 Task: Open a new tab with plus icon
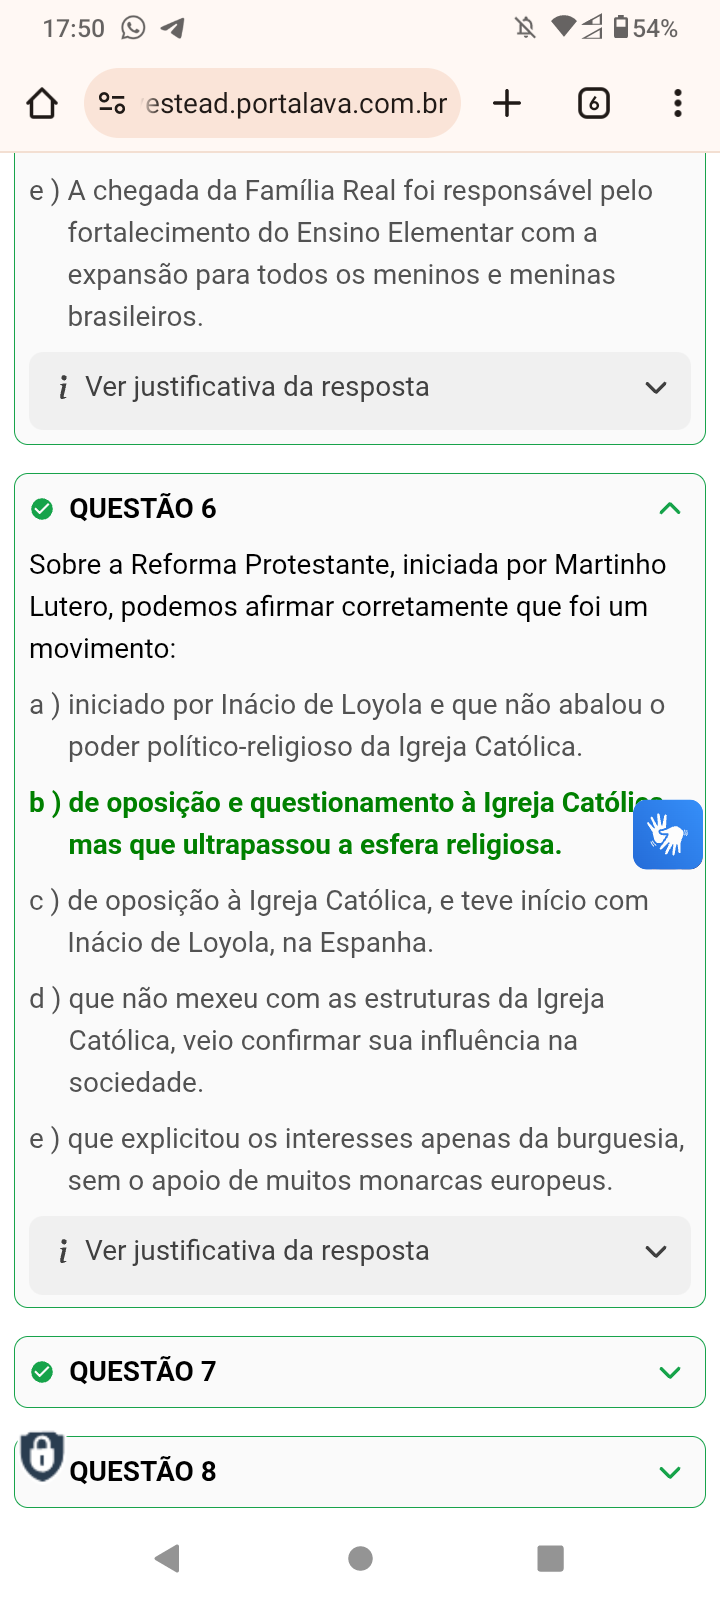coord(507,103)
